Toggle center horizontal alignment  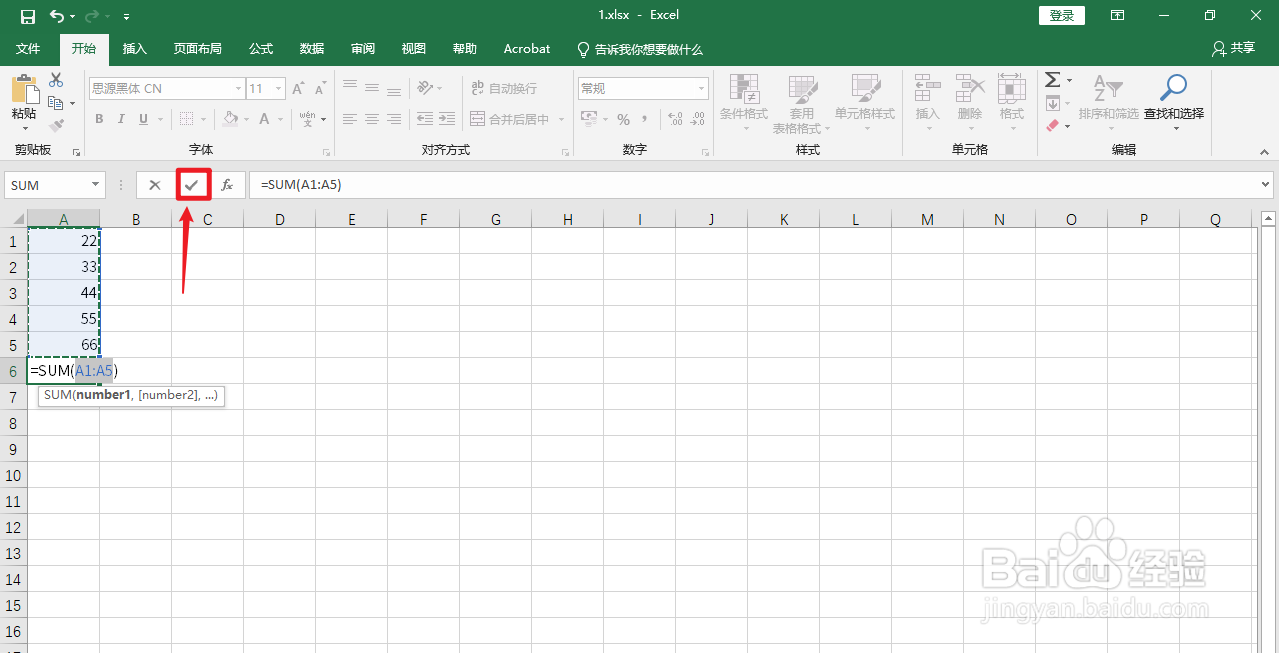tap(371, 119)
